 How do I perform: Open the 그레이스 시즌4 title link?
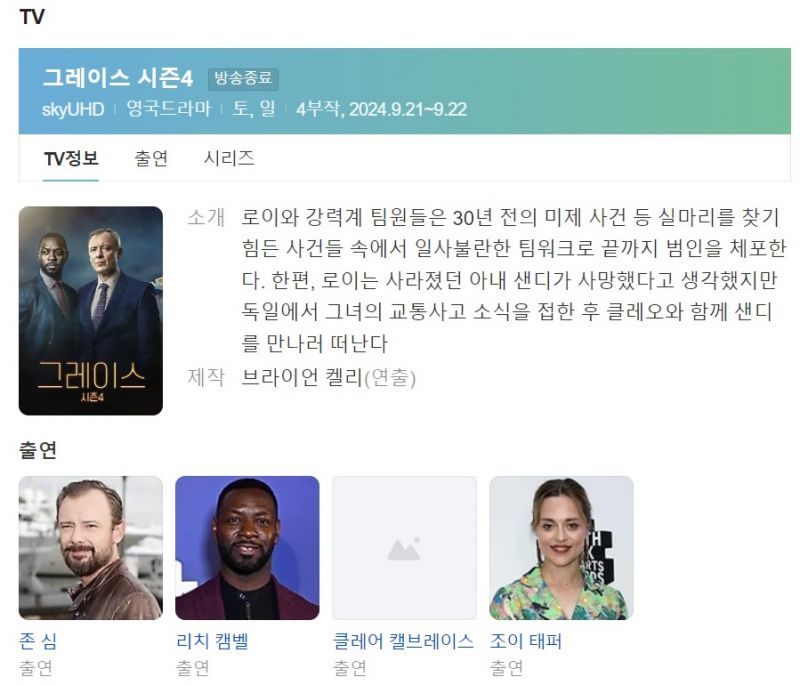pyautogui.click(x=118, y=79)
